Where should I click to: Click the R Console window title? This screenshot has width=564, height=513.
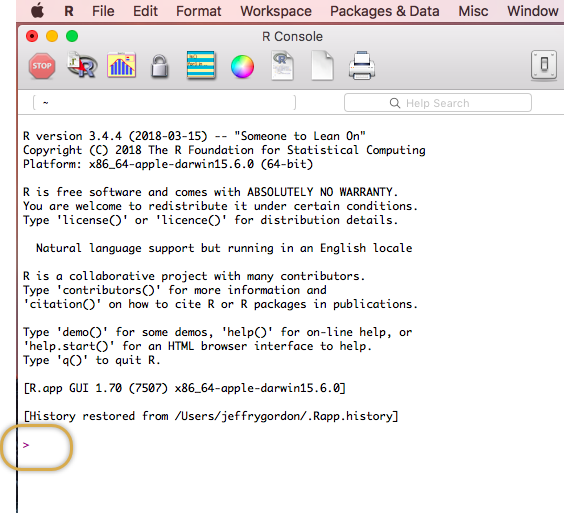click(x=292, y=37)
